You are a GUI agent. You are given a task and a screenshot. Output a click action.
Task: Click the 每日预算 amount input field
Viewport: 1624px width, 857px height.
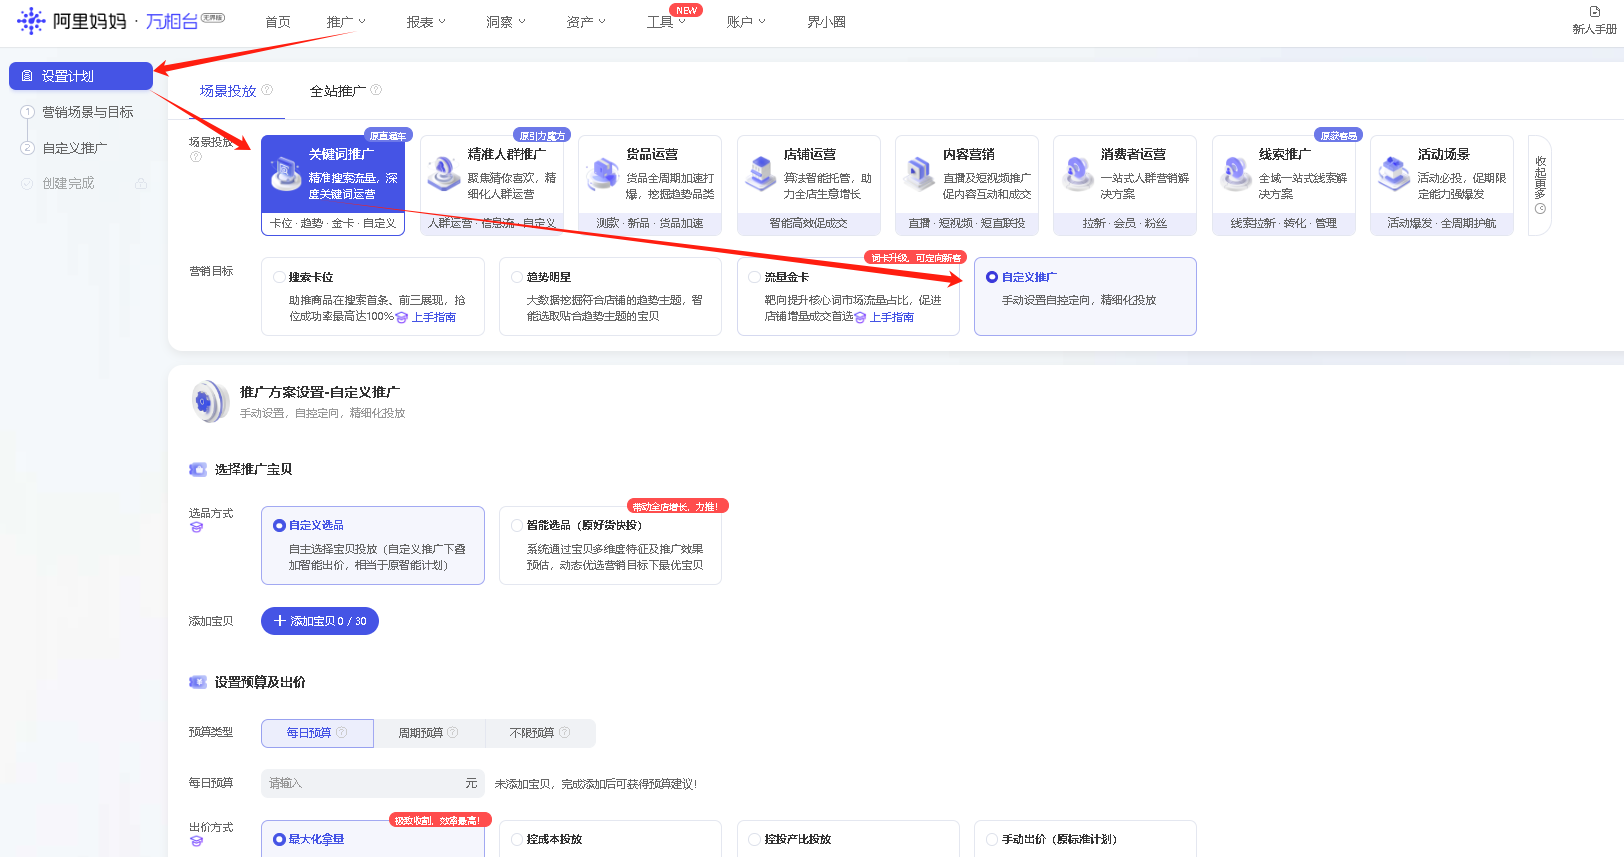(x=373, y=783)
